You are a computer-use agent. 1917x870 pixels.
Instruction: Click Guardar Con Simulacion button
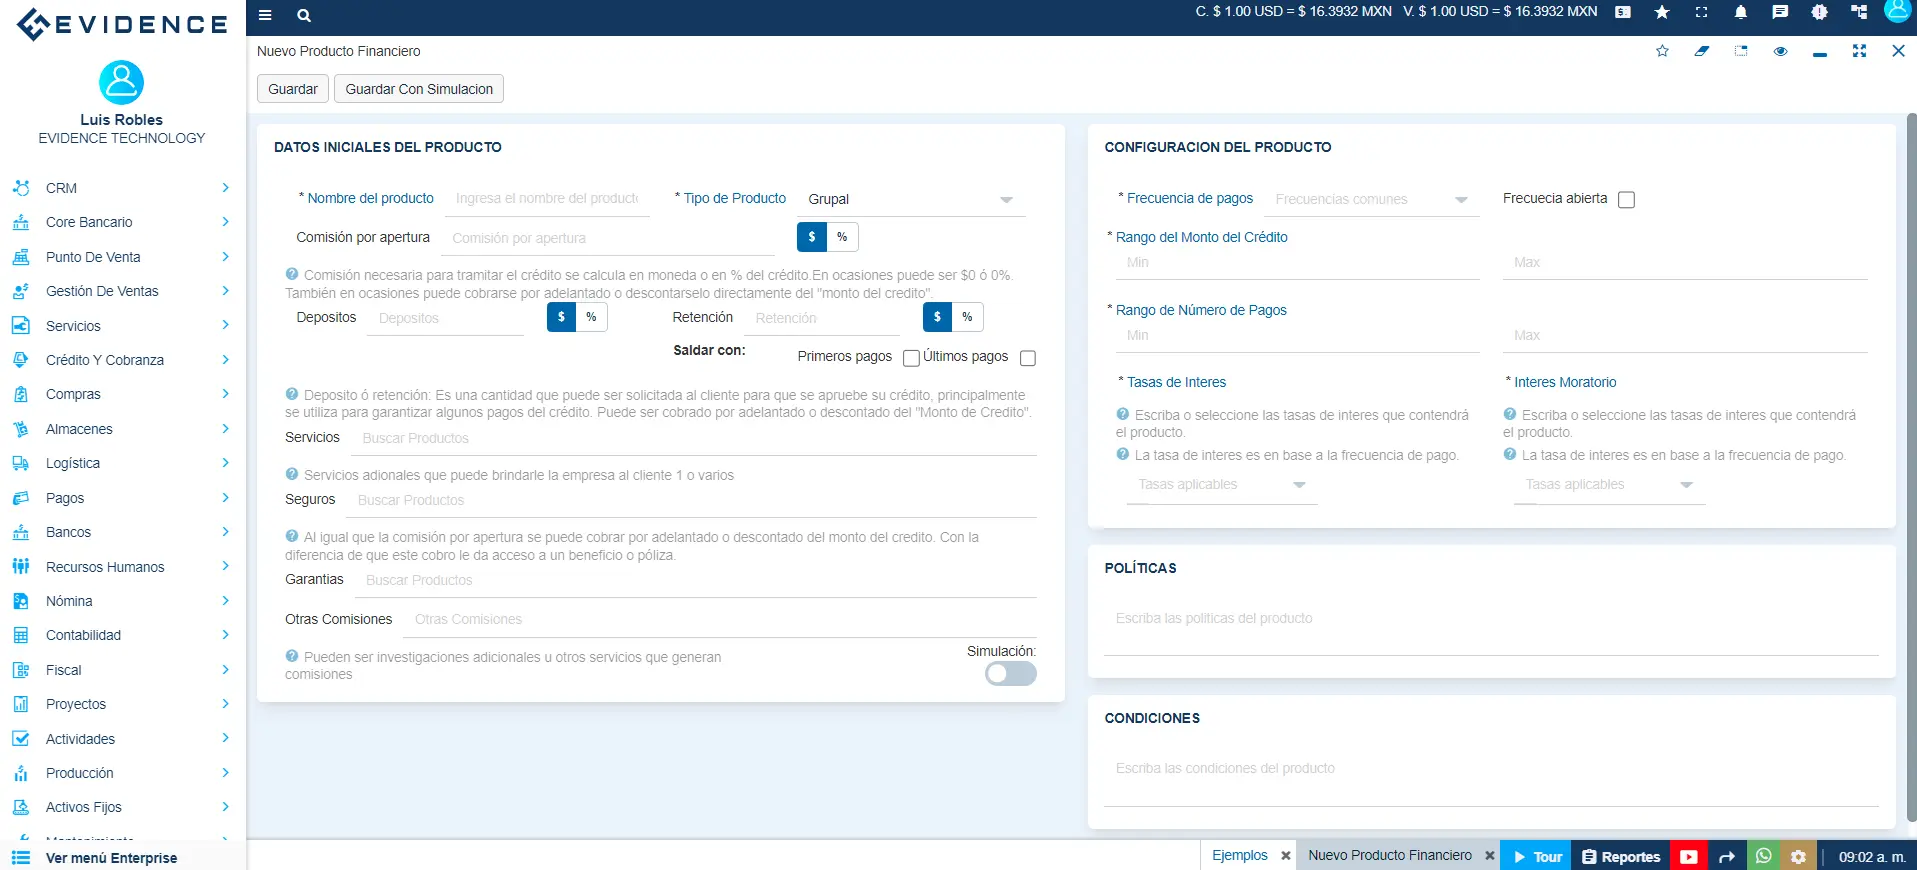coord(419,89)
